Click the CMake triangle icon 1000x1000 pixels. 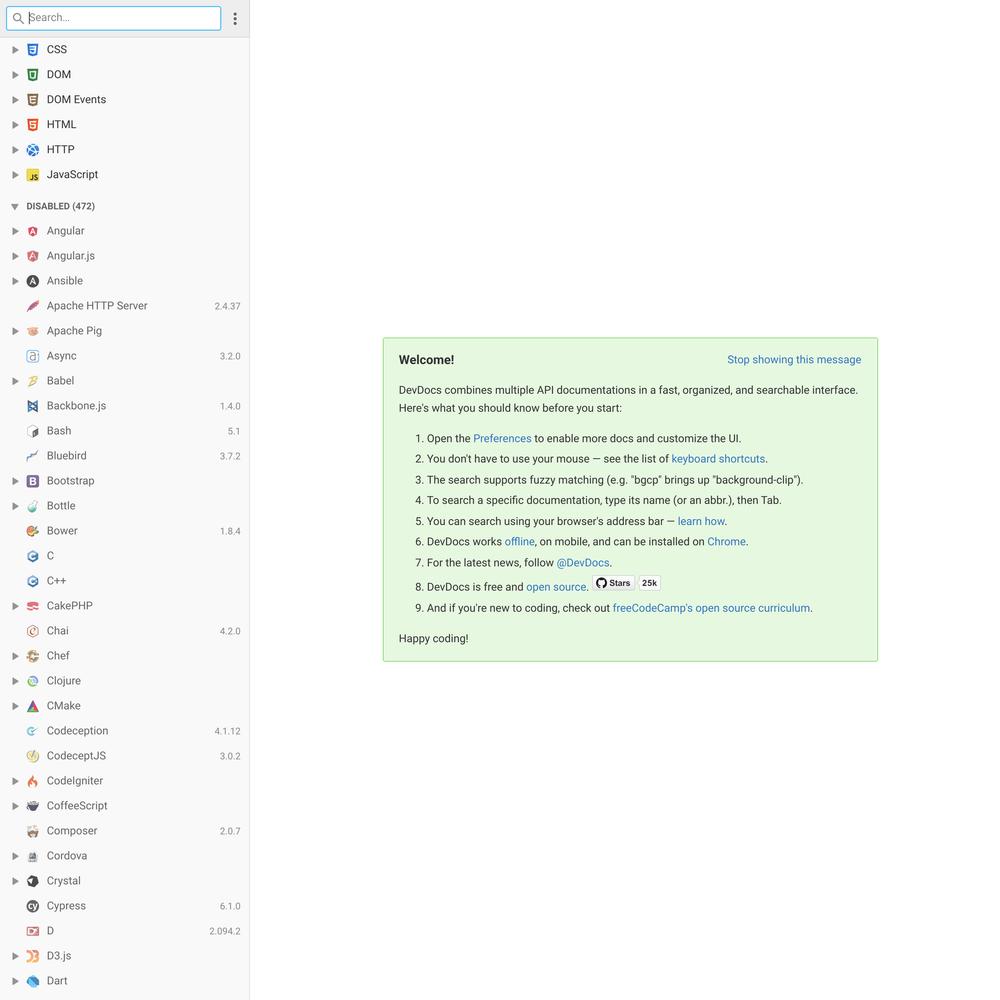[33, 706]
